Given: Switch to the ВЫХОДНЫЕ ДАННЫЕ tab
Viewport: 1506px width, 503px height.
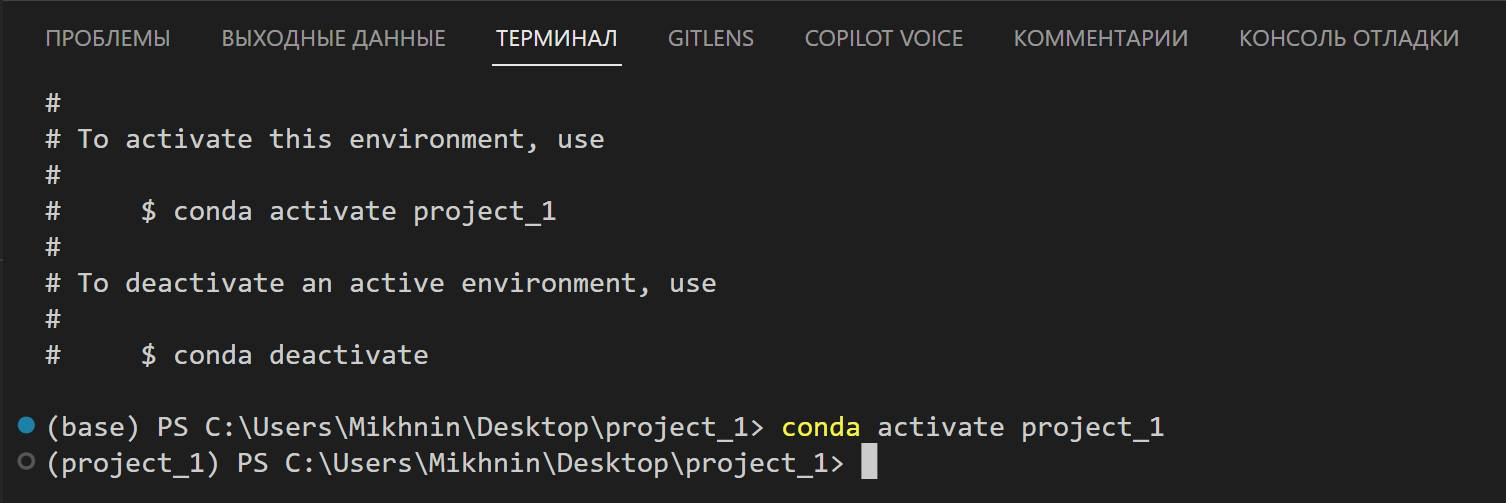Looking at the screenshot, I should [333, 39].
